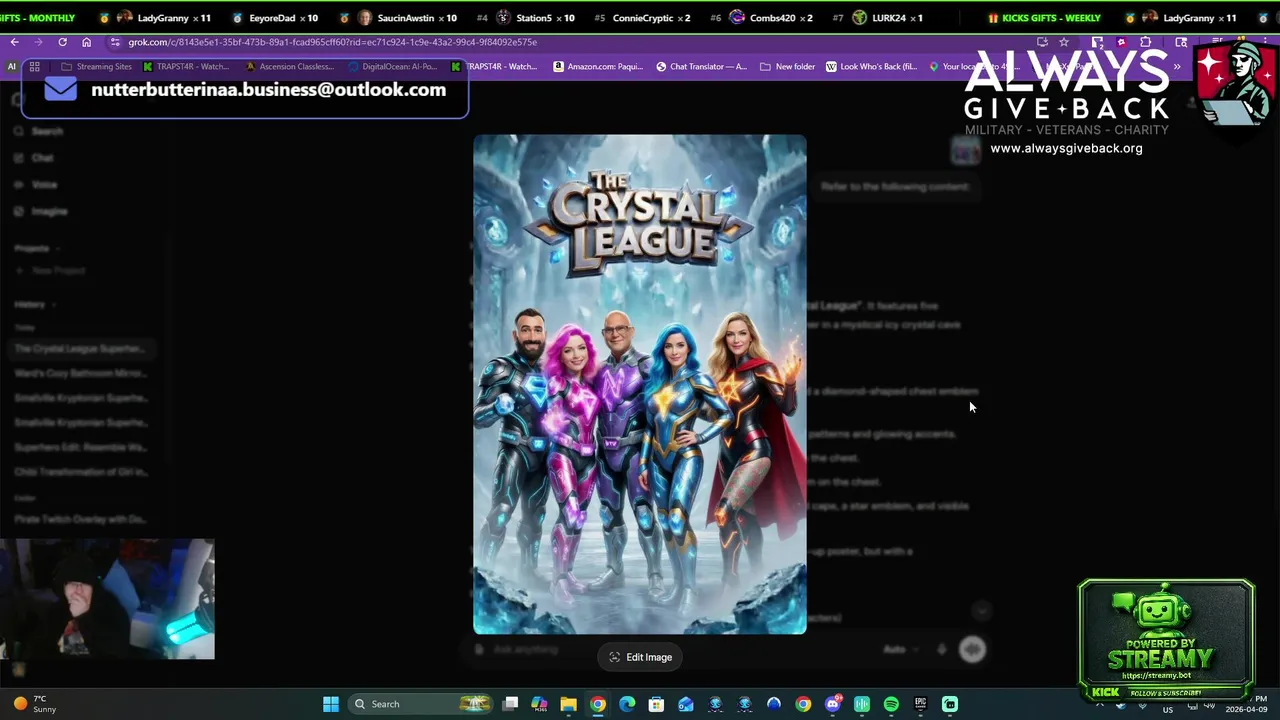Bookmark this page with the star icon
Viewport: 1280px width, 720px height.
pyautogui.click(x=1064, y=42)
